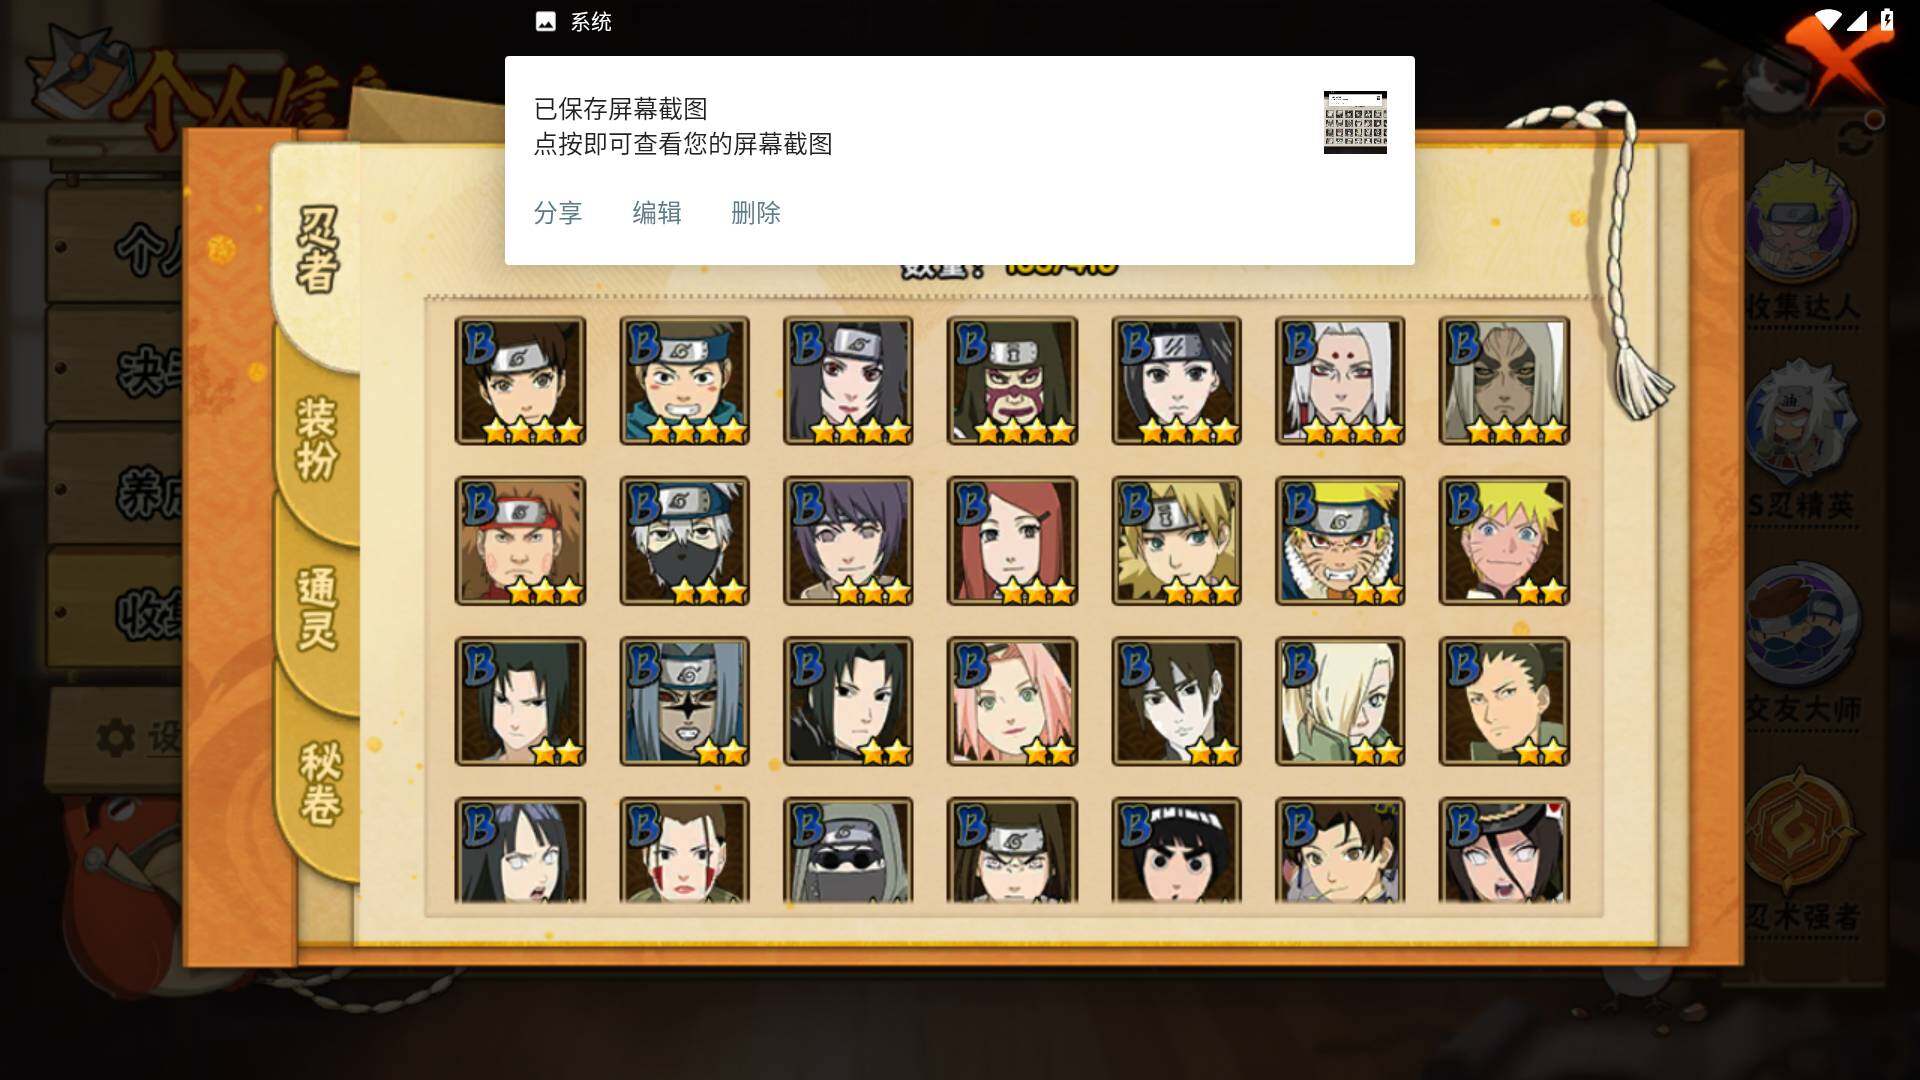The width and height of the screenshot is (1920, 1080).
Task: Select the masked Kakashi ninja portrait
Action: pyautogui.click(x=684, y=541)
